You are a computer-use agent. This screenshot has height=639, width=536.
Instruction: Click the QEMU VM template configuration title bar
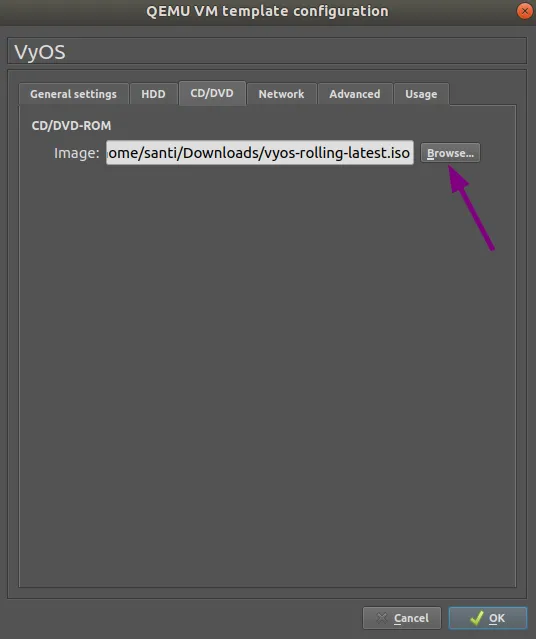point(267,11)
